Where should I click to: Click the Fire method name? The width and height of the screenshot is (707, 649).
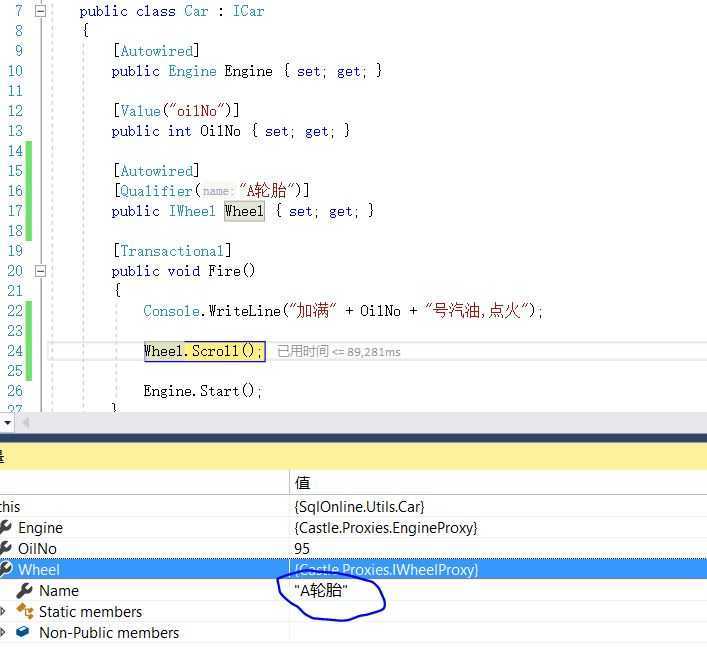pos(224,271)
